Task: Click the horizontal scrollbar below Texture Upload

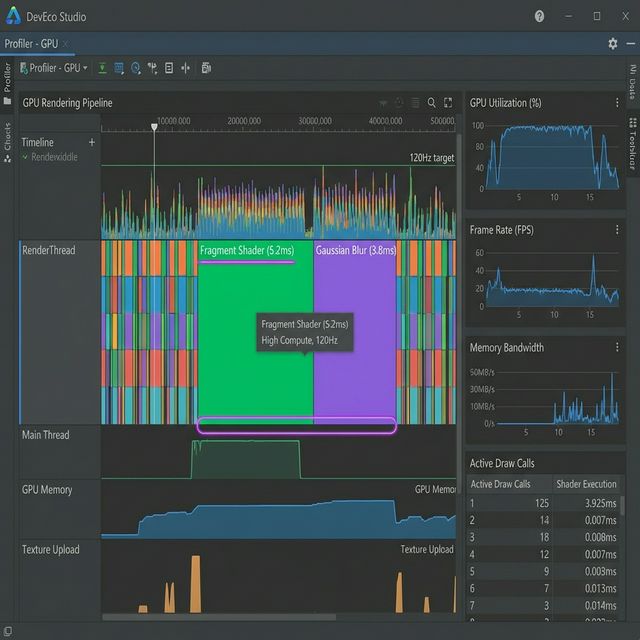Action: coord(219,617)
